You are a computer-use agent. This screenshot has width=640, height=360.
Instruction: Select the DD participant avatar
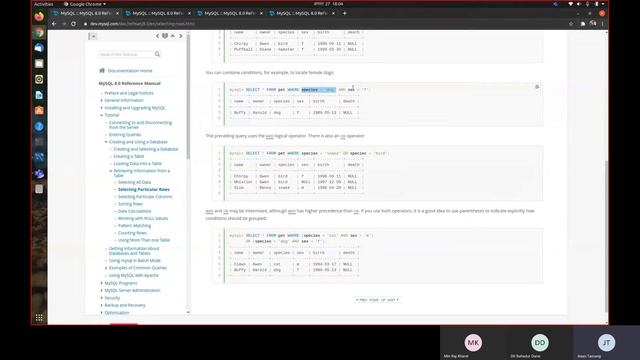tap(540, 343)
